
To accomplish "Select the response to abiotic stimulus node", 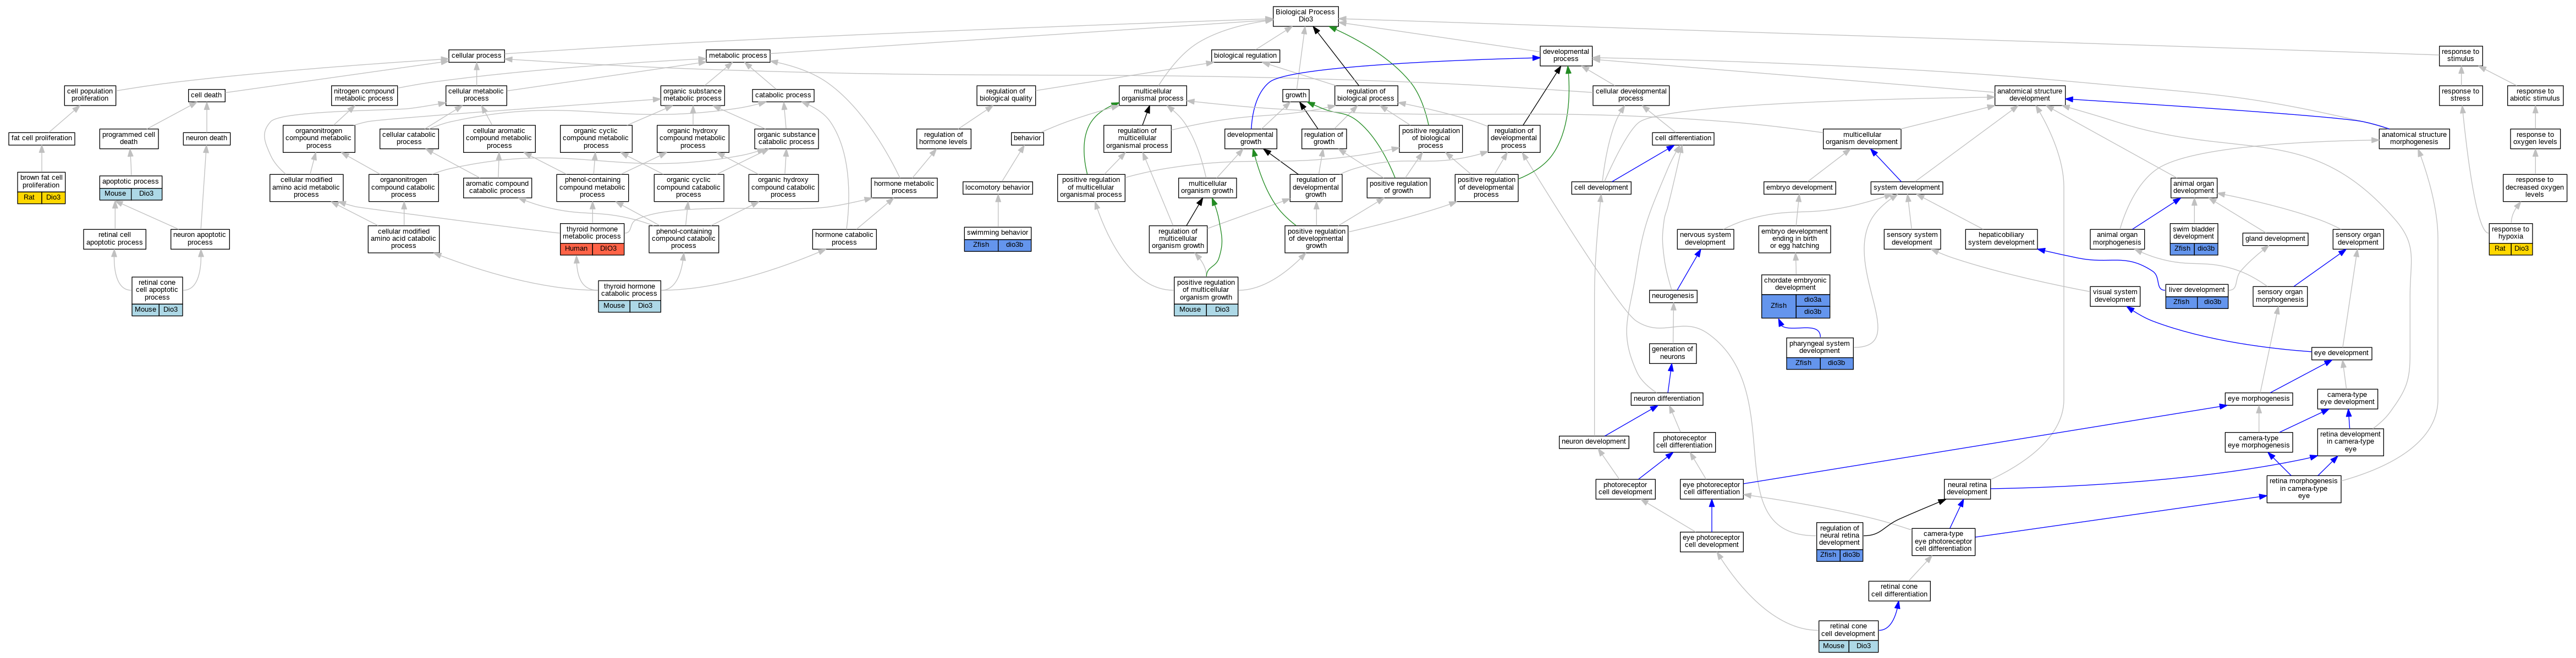I will pyautogui.click(x=2535, y=95).
